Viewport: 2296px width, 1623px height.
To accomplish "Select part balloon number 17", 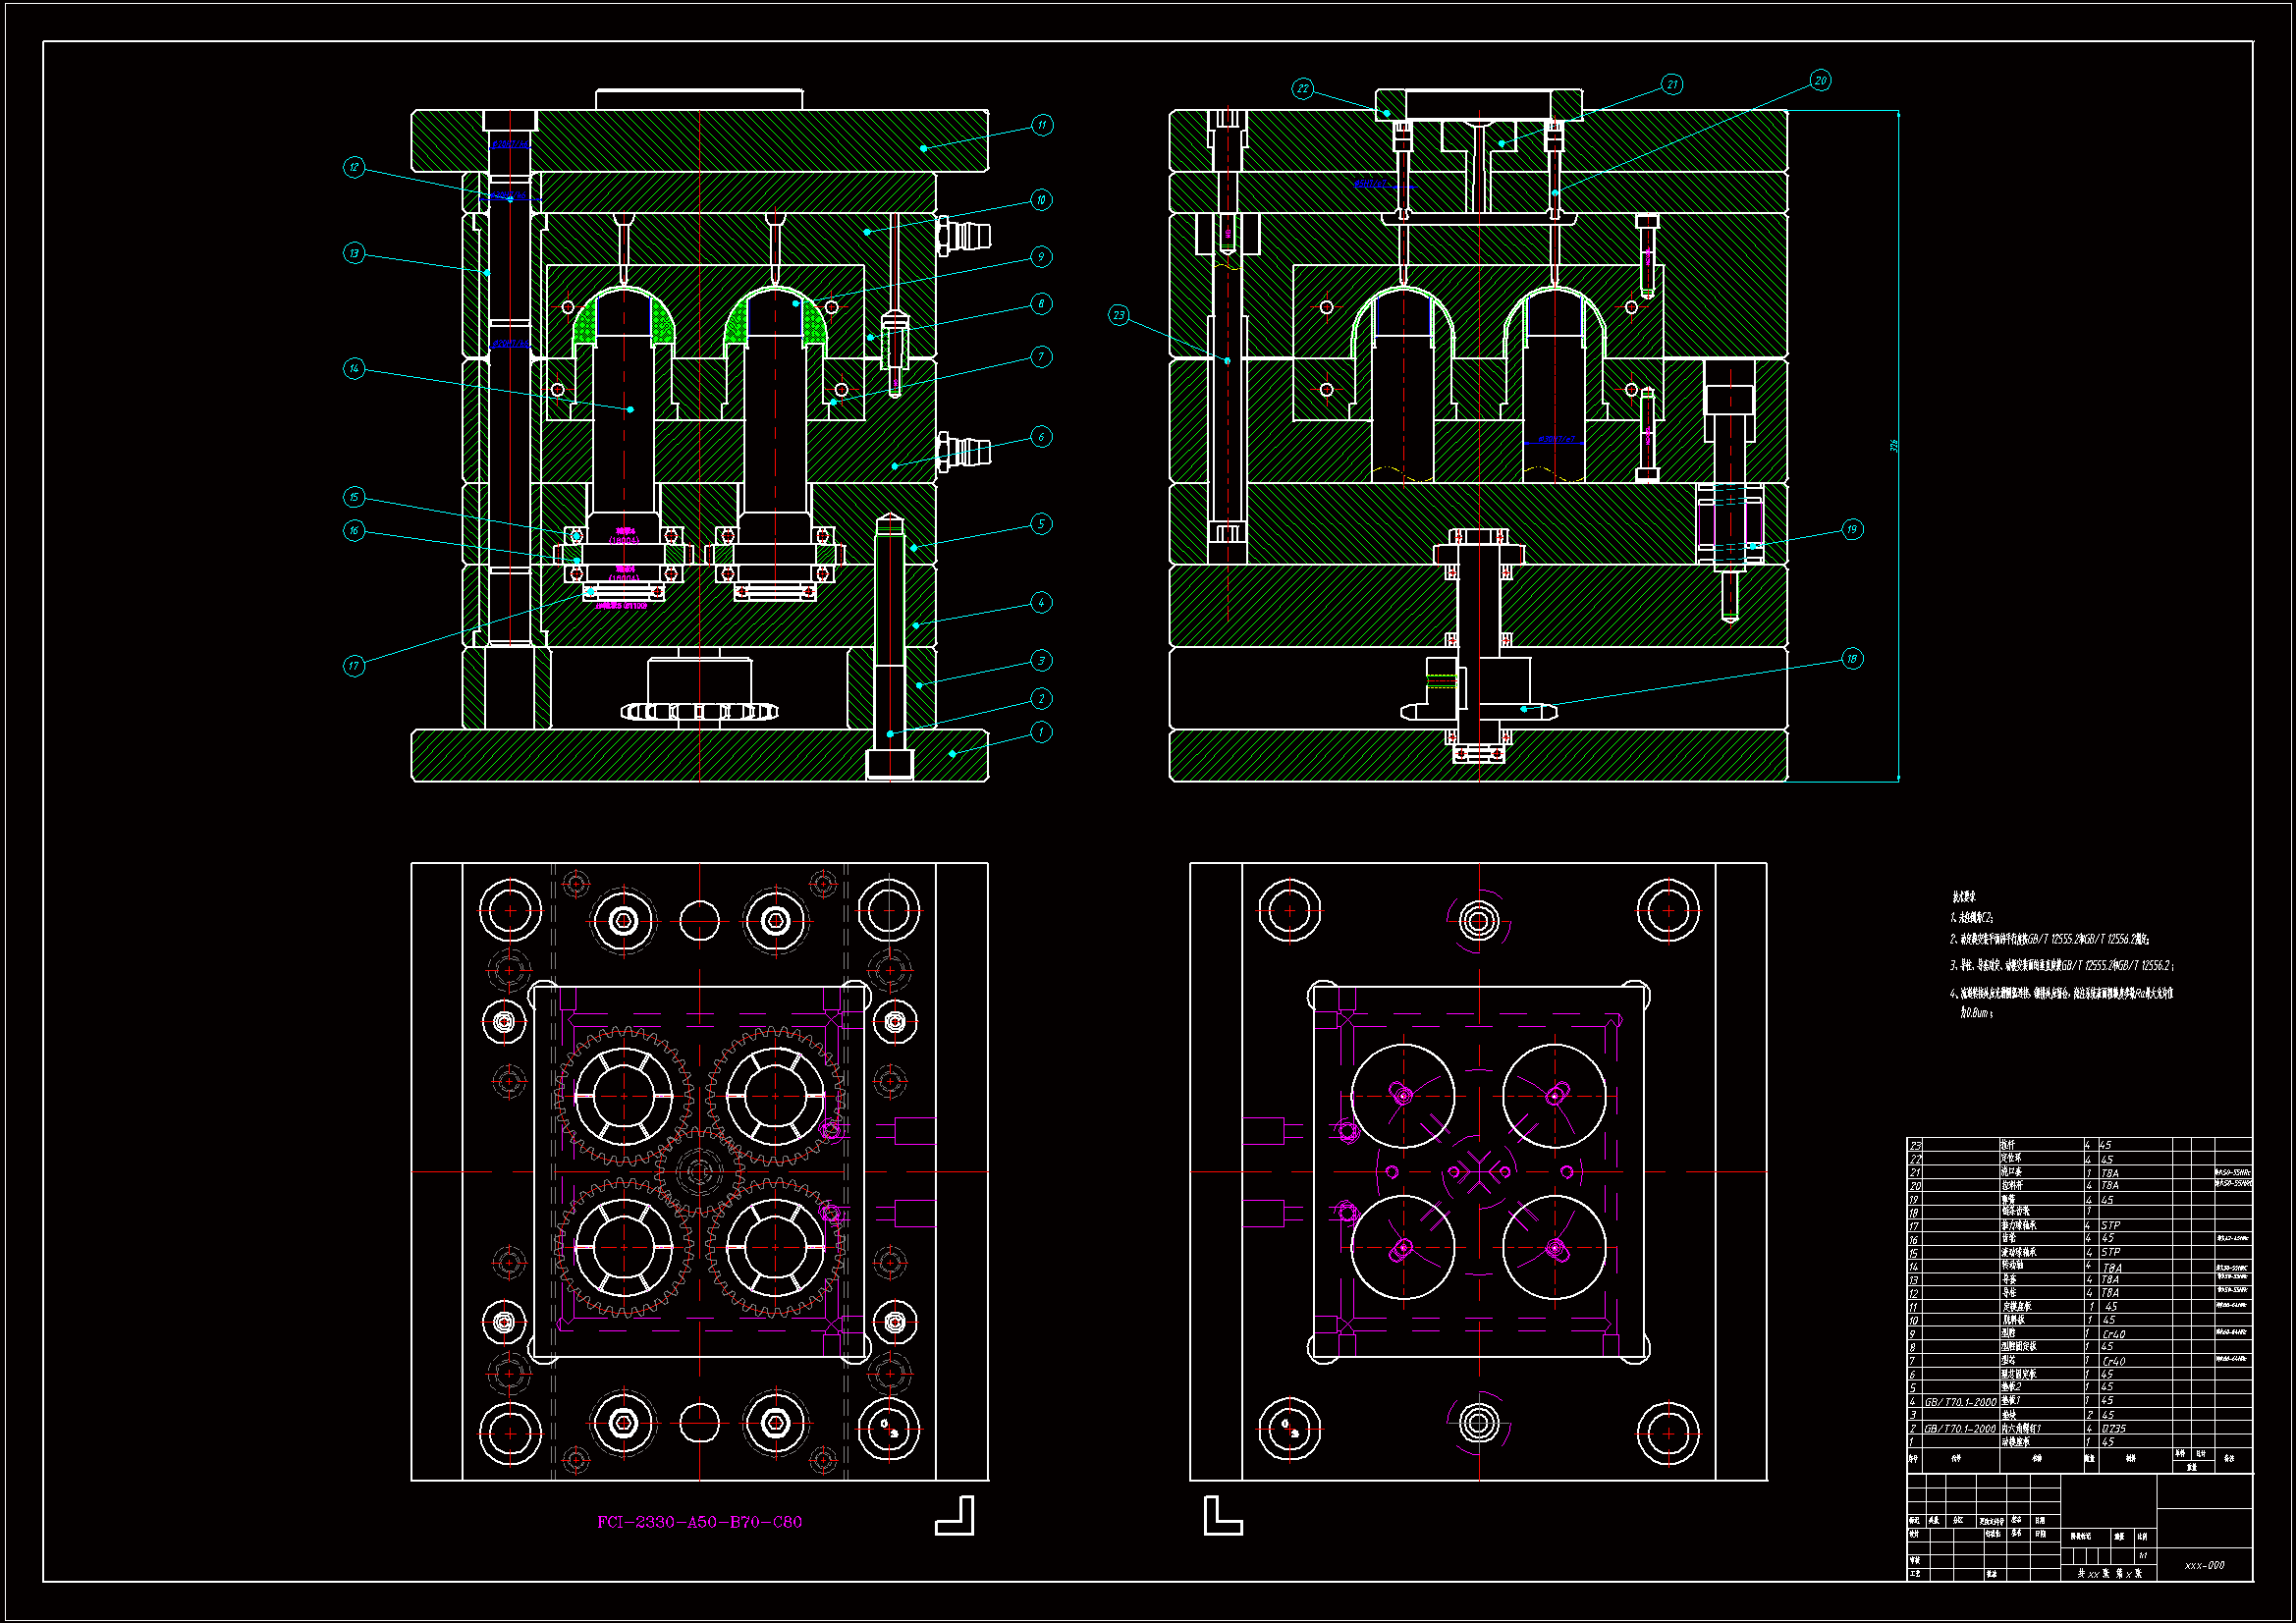I will (x=354, y=666).
